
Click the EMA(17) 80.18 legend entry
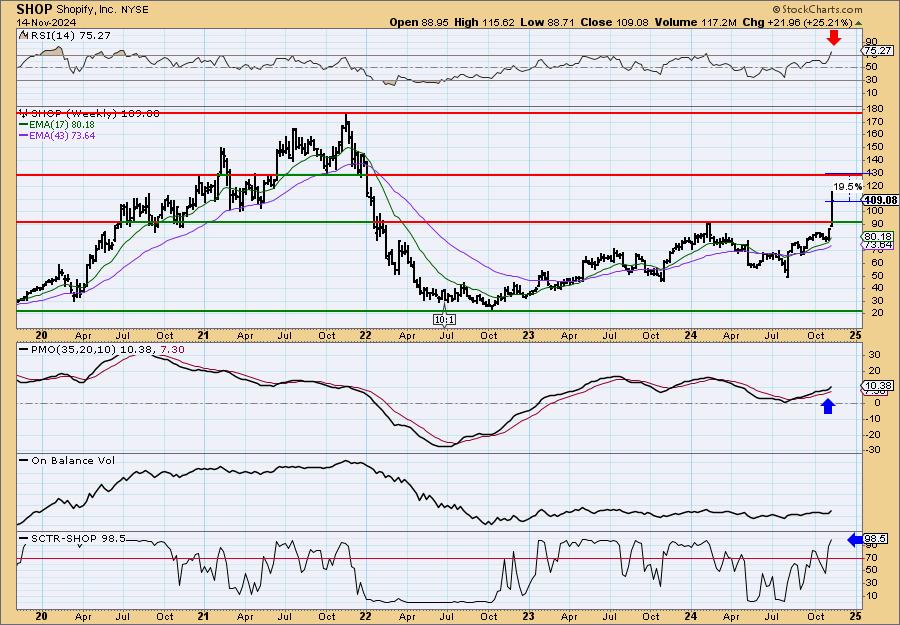point(62,125)
